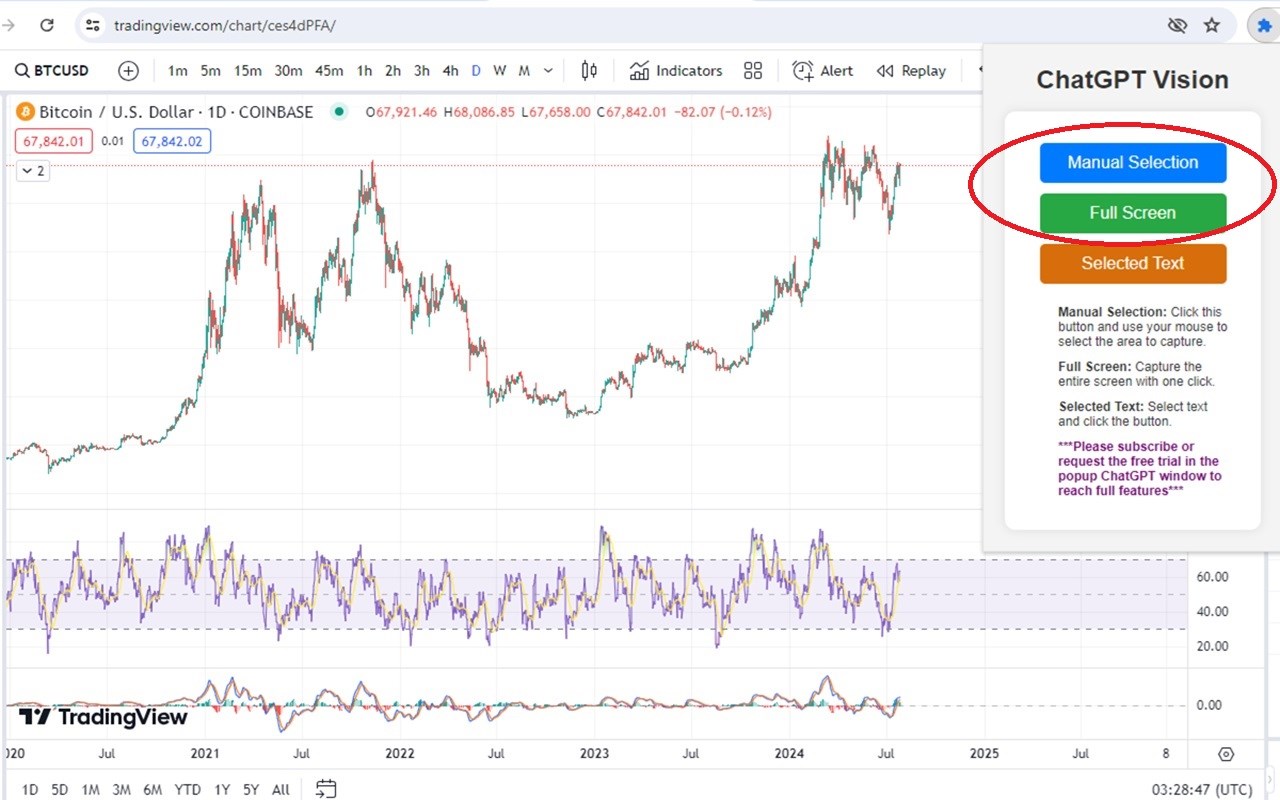Add symbol with the plus icon
The width and height of the screenshot is (1280, 800).
[x=128, y=71]
